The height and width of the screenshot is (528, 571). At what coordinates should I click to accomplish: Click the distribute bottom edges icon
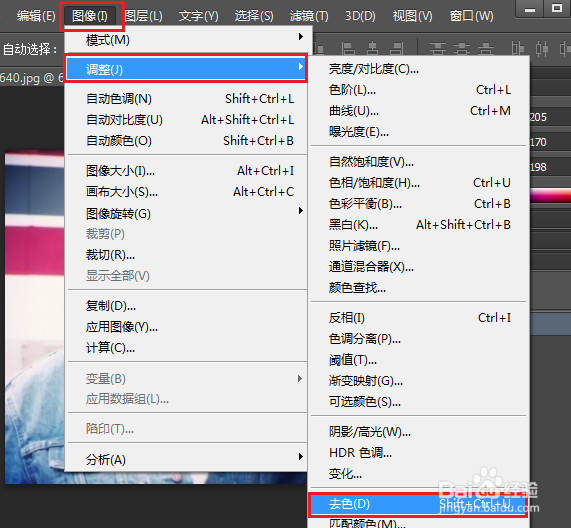coord(486,48)
